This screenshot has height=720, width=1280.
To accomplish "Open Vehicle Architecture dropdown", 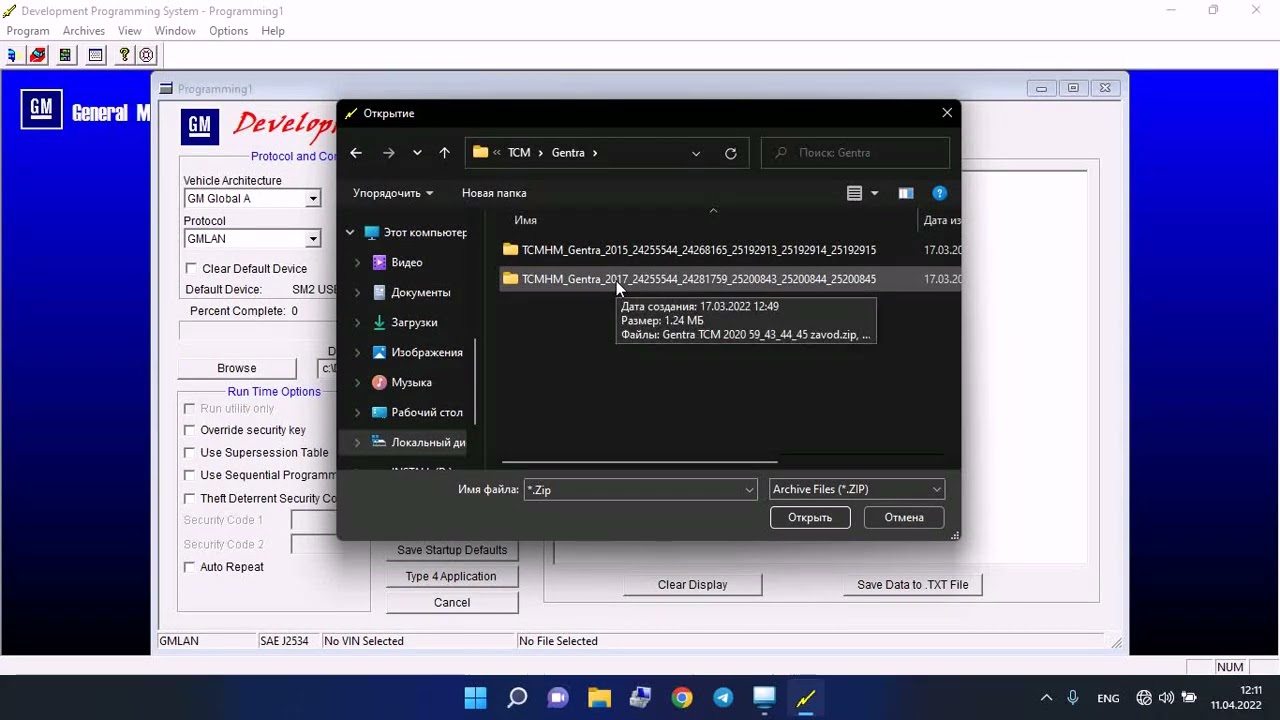I will coord(312,199).
